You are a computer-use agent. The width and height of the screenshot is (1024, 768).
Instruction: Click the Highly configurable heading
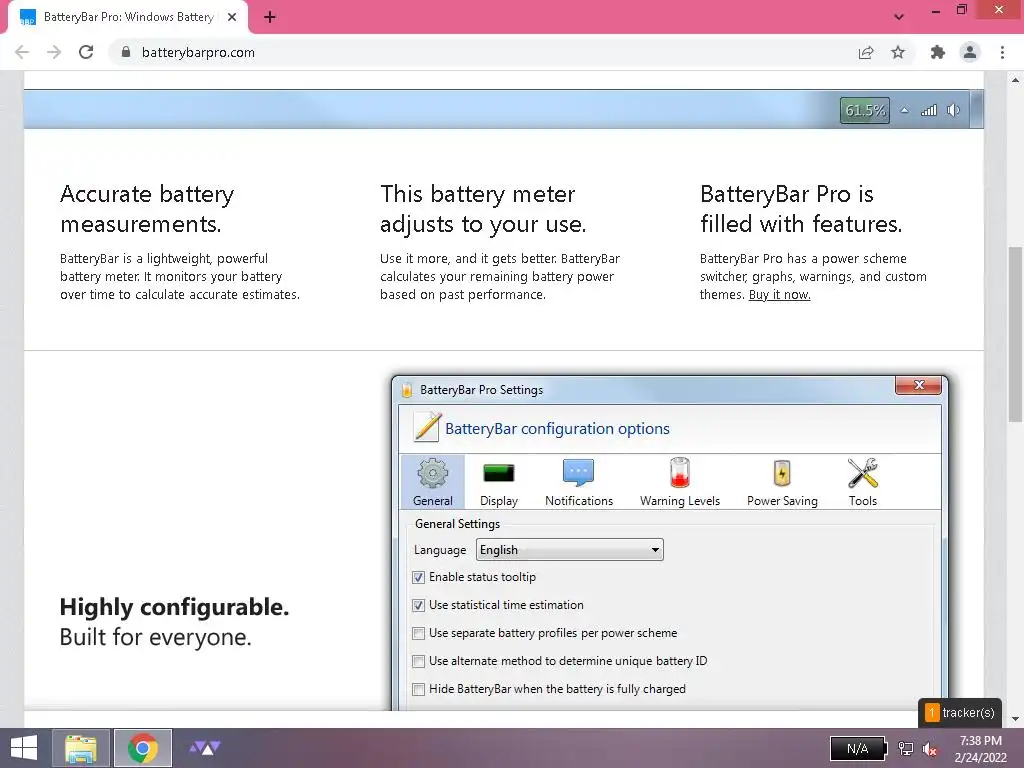[x=174, y=607]
